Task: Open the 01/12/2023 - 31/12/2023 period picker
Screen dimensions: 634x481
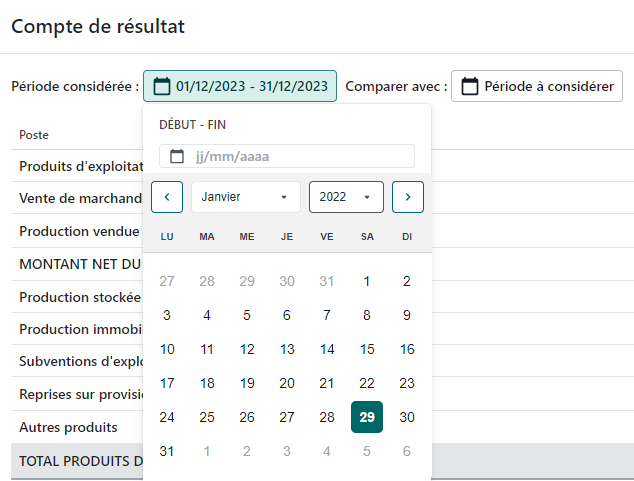Action: [240, 86]
